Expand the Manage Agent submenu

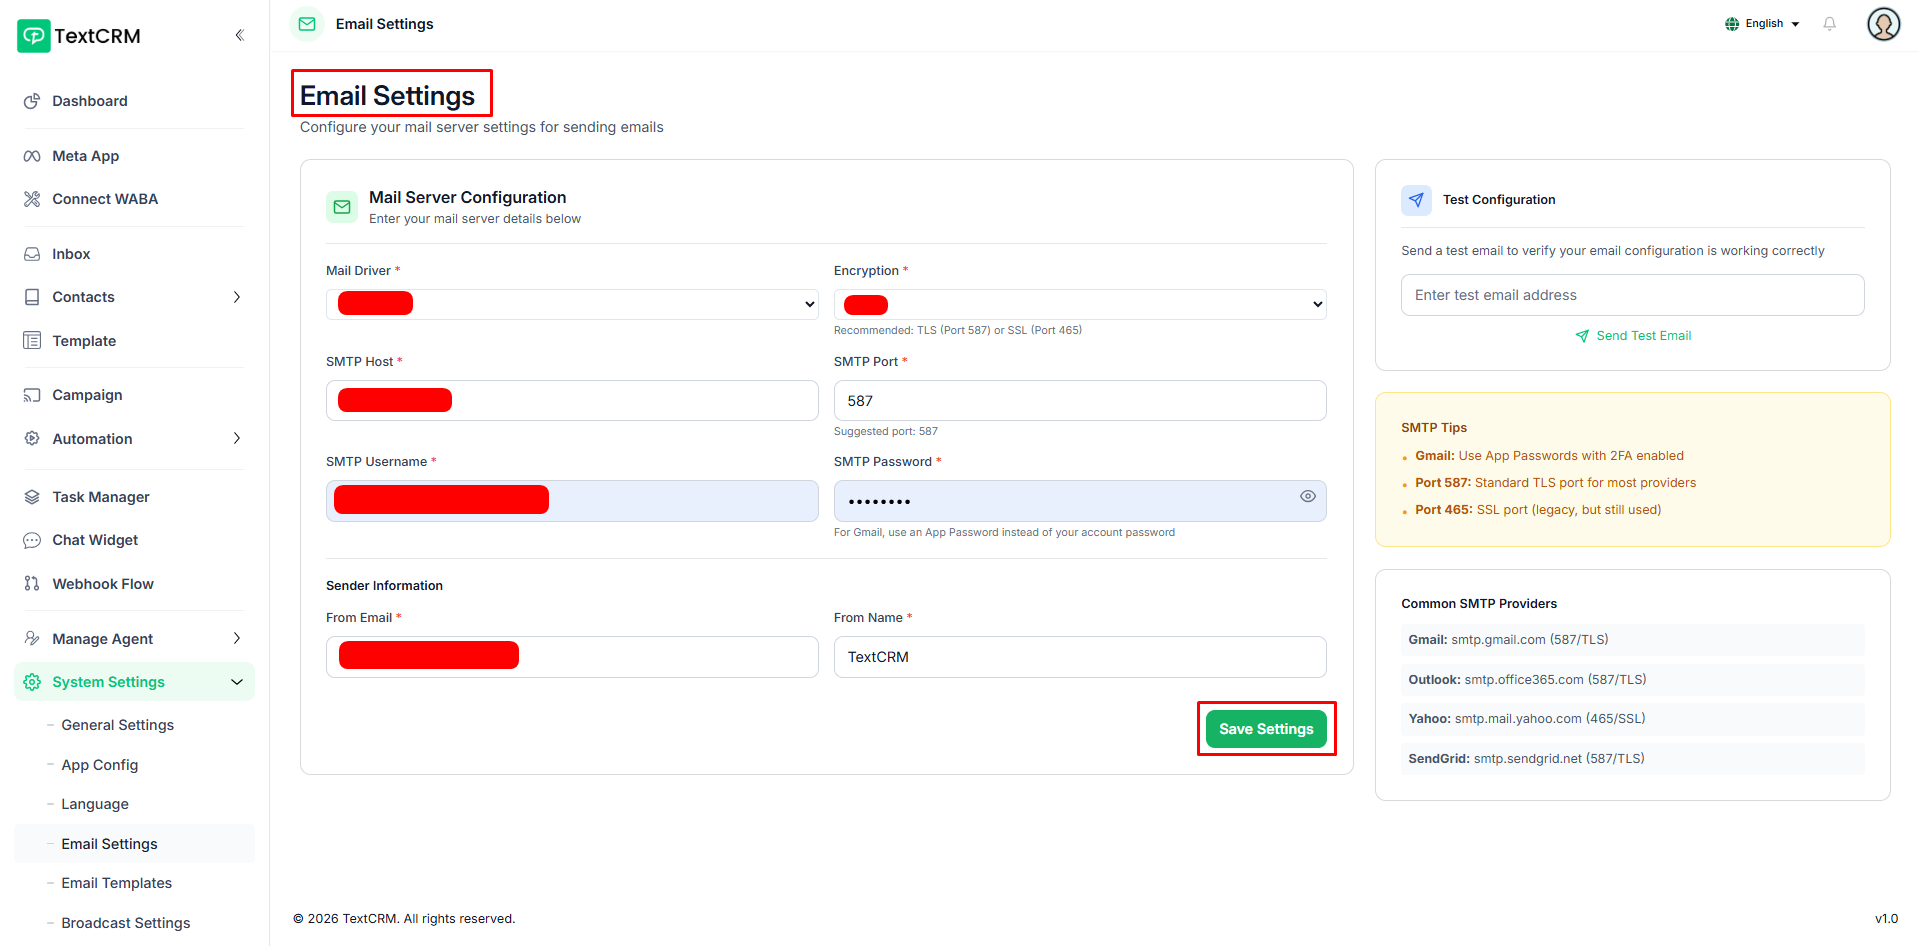click(236, 639)
